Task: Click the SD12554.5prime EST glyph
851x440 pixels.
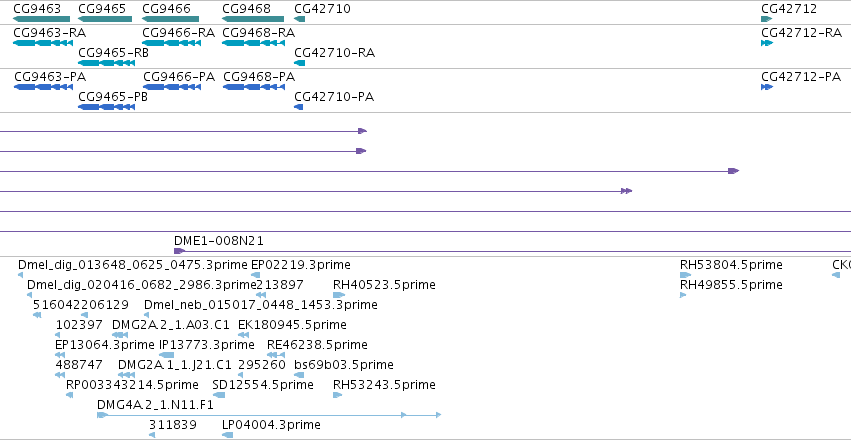Action: (219, 395)
